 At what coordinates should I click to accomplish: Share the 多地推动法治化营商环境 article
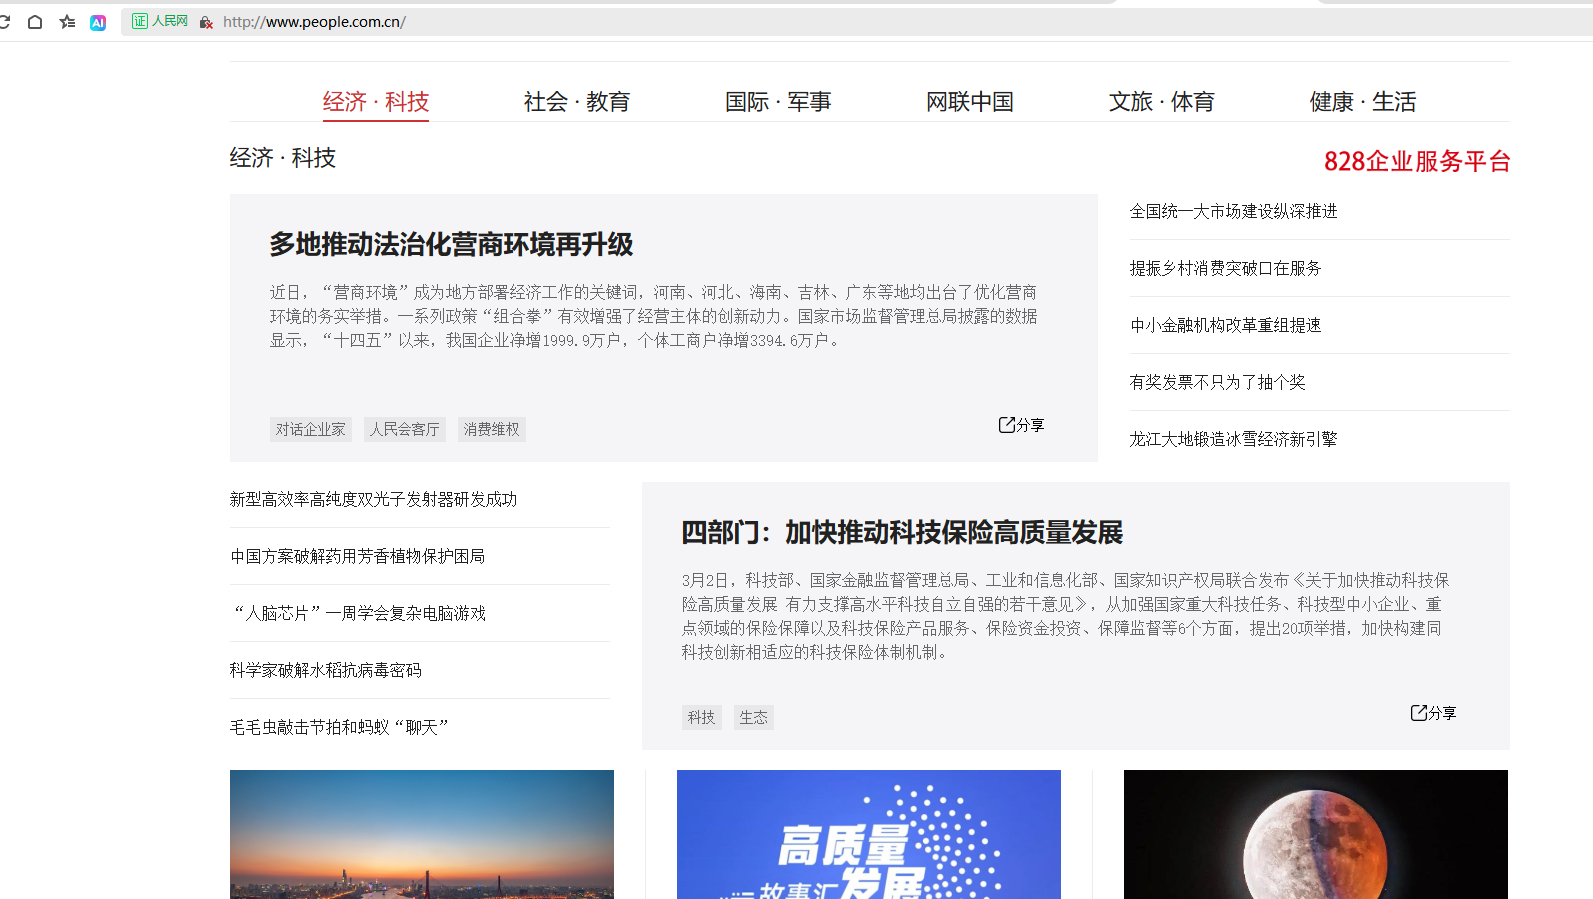(x=1021, y=425)
